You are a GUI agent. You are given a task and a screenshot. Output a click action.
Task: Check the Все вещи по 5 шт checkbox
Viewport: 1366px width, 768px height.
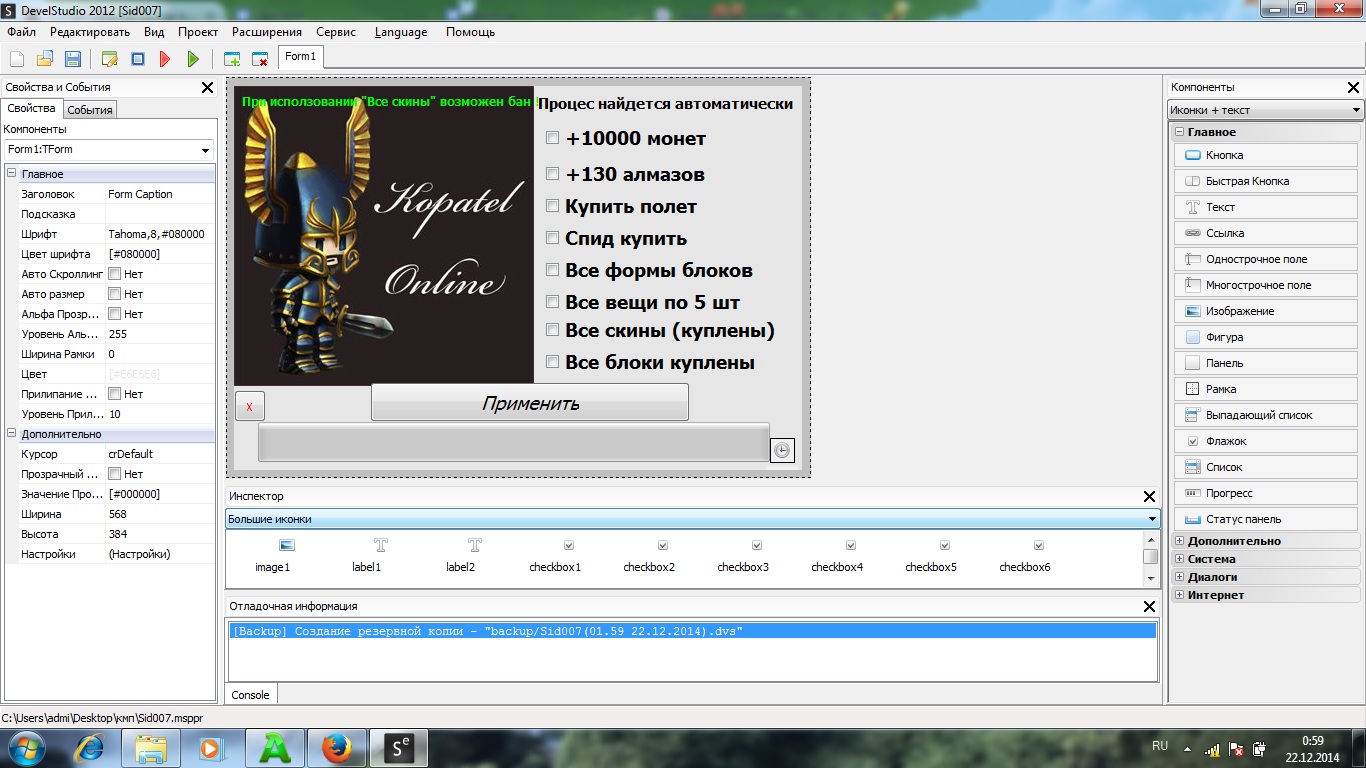552,302
